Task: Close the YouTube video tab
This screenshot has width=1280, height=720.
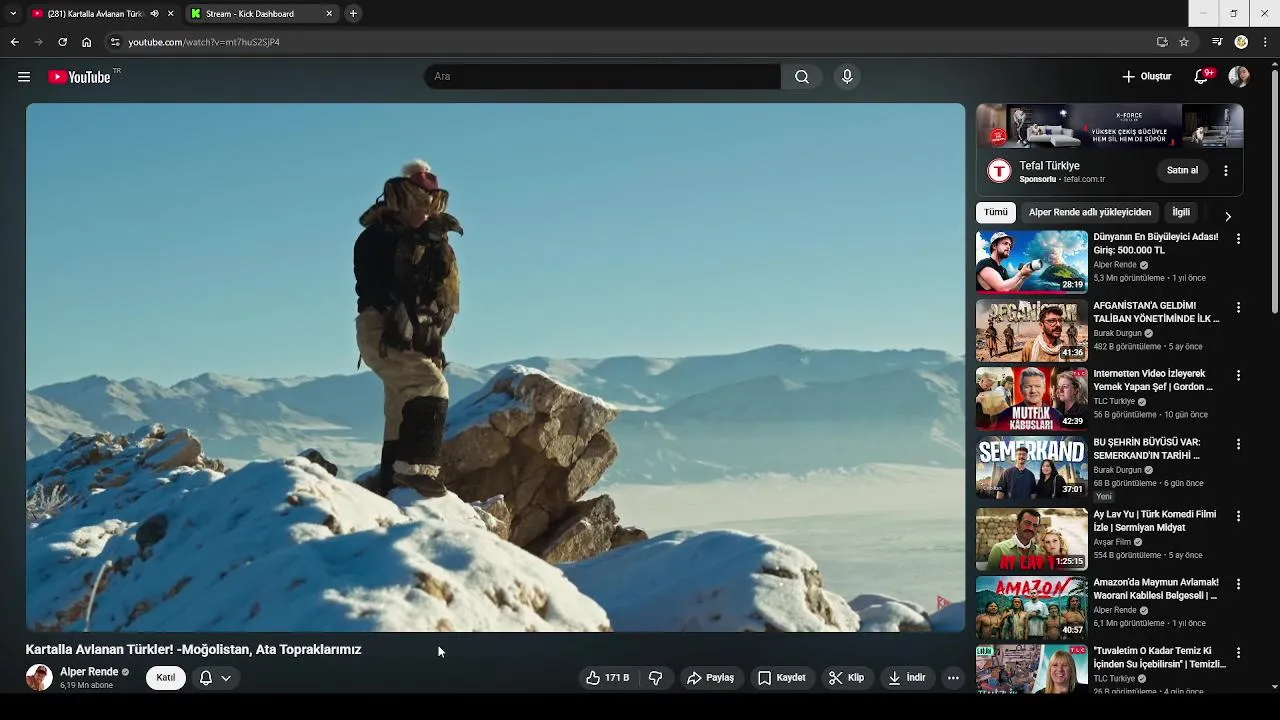Action: tap(170, 14)
